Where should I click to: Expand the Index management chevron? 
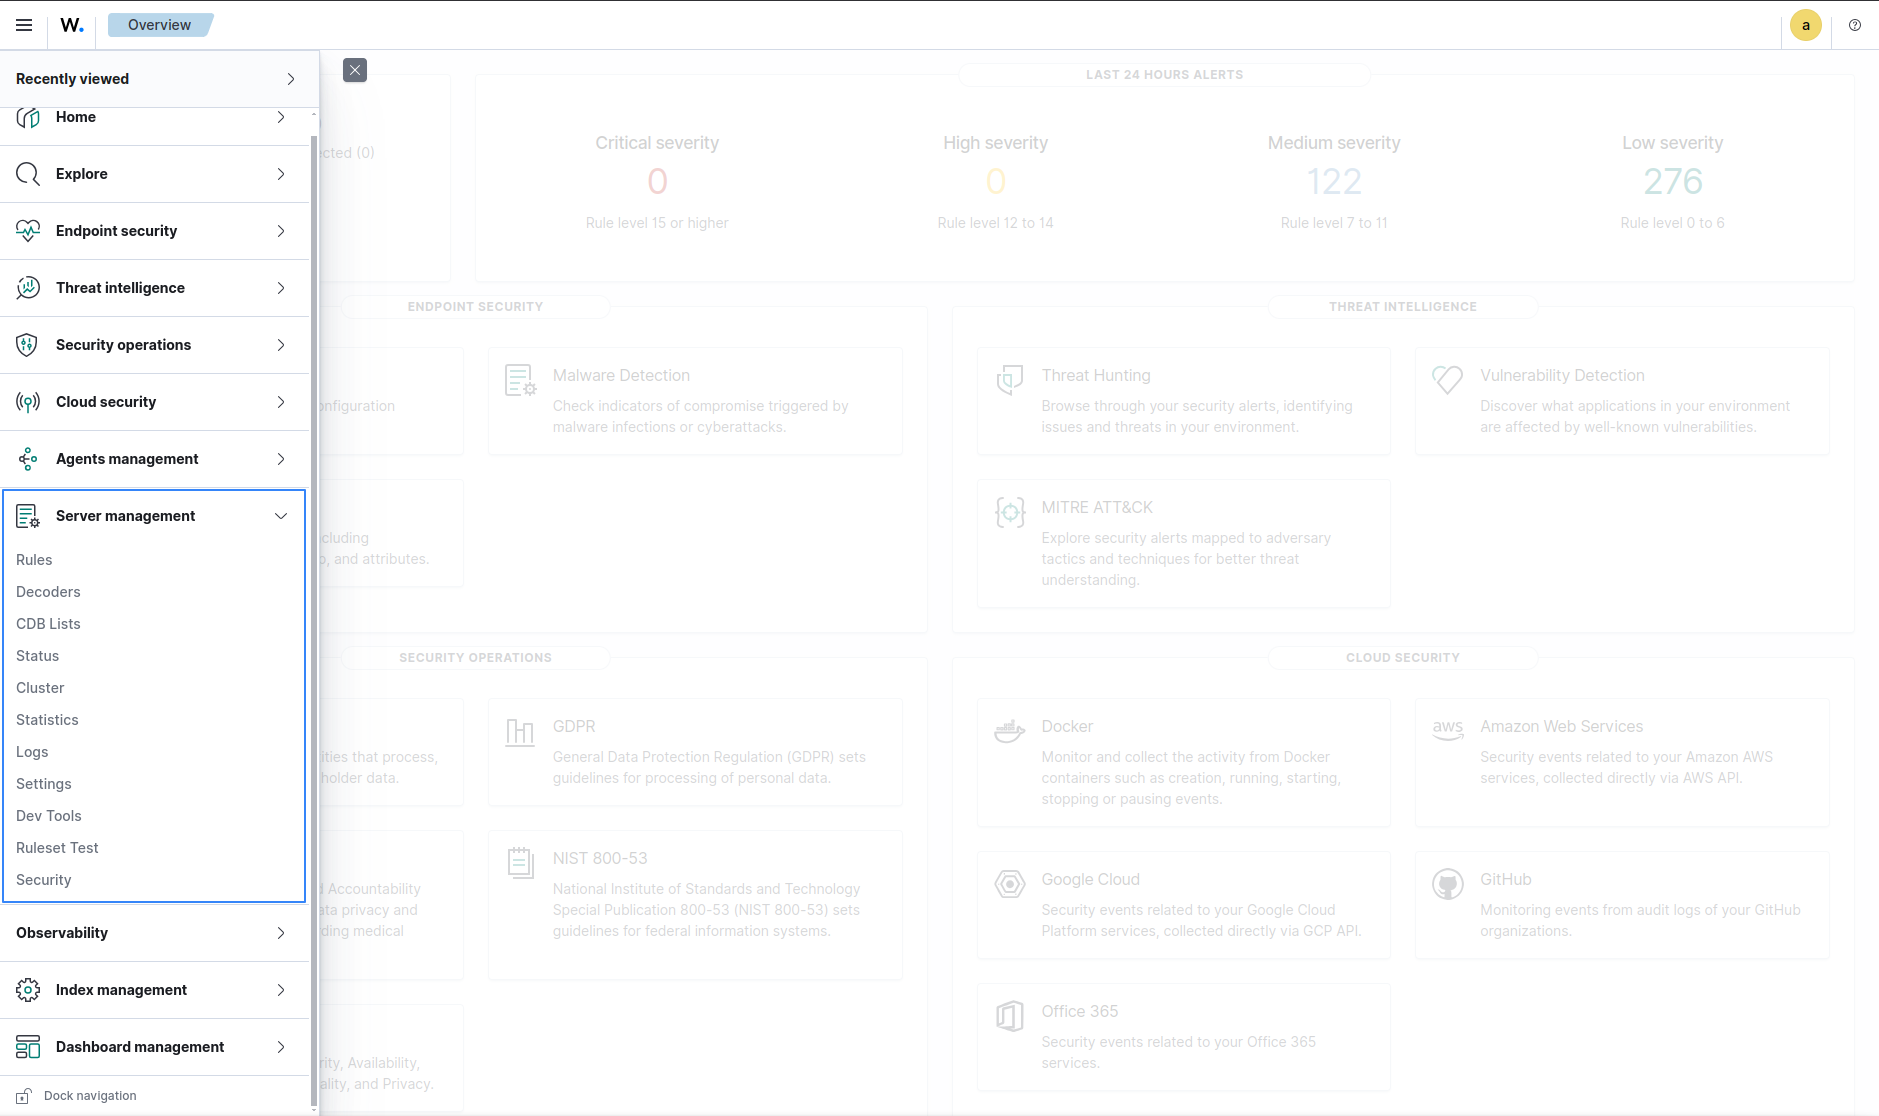(x=281, y=990)
